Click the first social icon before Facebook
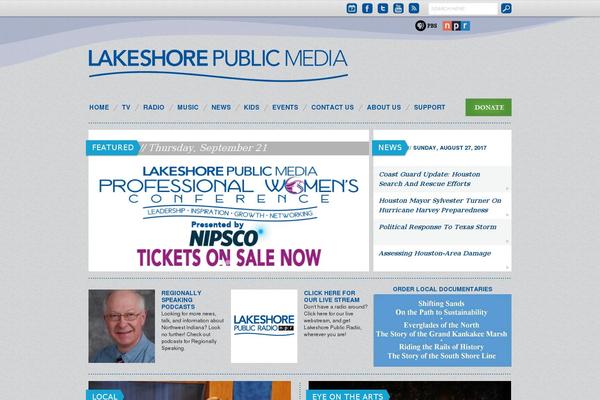The image size is (600, 400). click(x=352, y=8)
